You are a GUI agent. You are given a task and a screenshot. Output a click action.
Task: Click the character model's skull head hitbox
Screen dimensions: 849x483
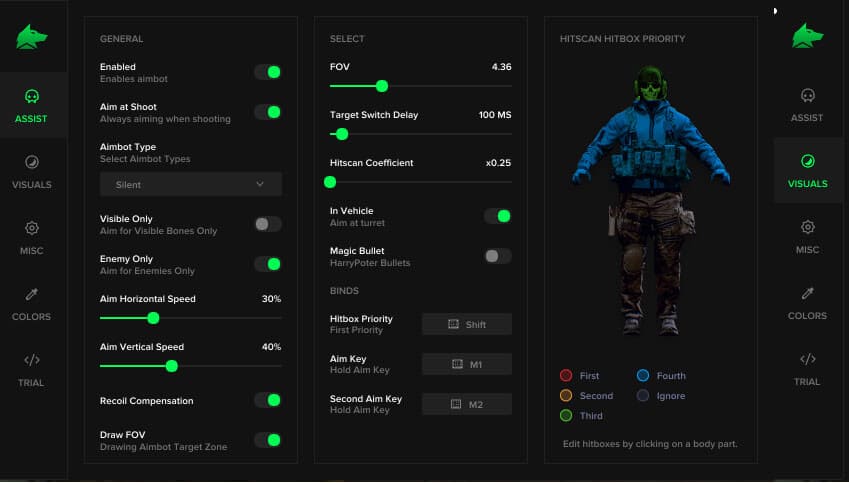pos(650,82)
